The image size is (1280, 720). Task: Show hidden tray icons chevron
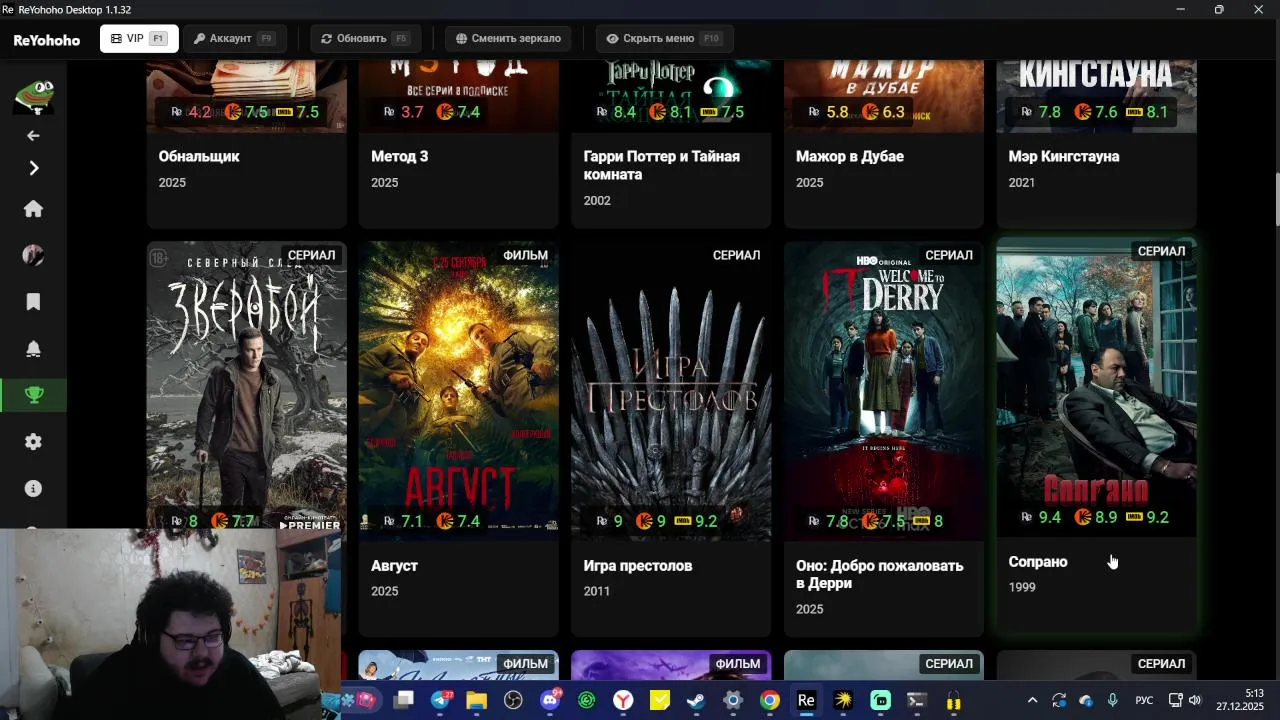pyautogui.click(x=1032, y=700)
